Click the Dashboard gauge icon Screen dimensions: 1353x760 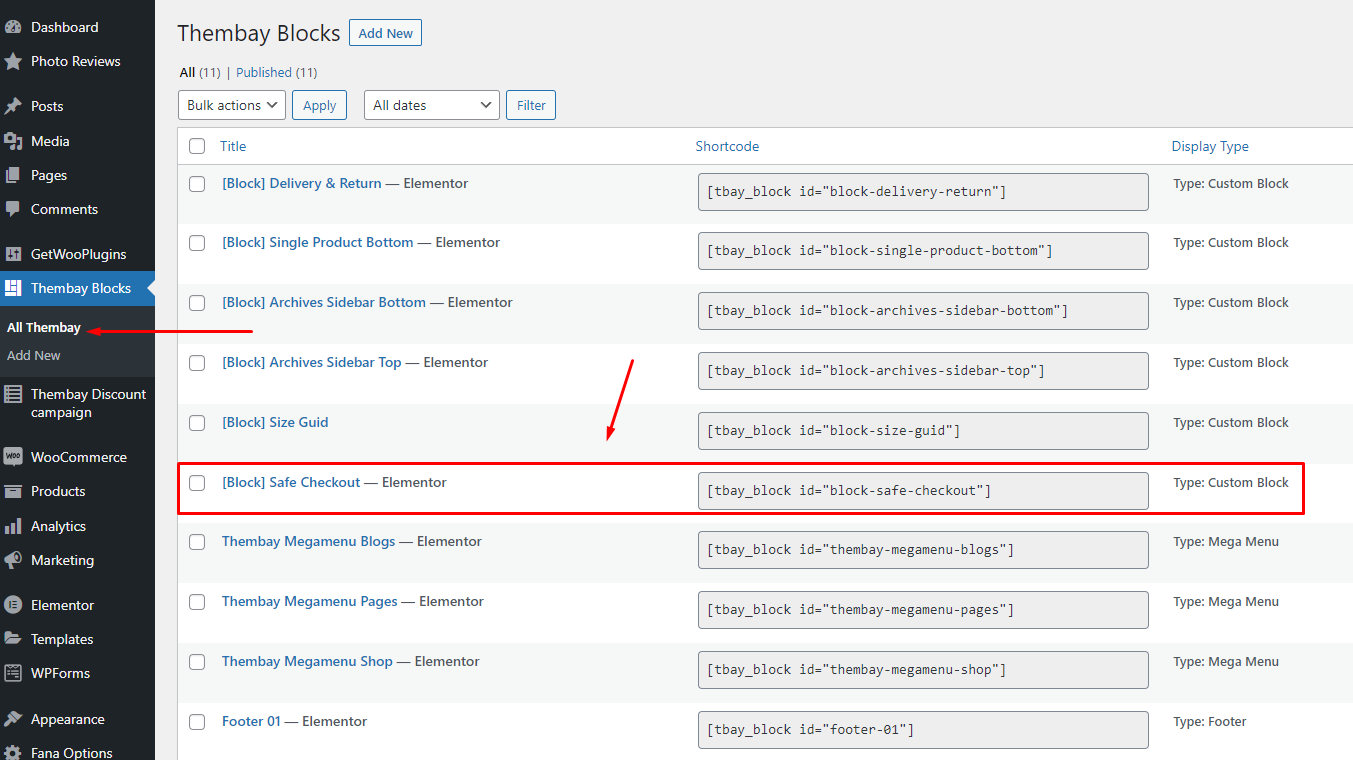tap(13, 27)
